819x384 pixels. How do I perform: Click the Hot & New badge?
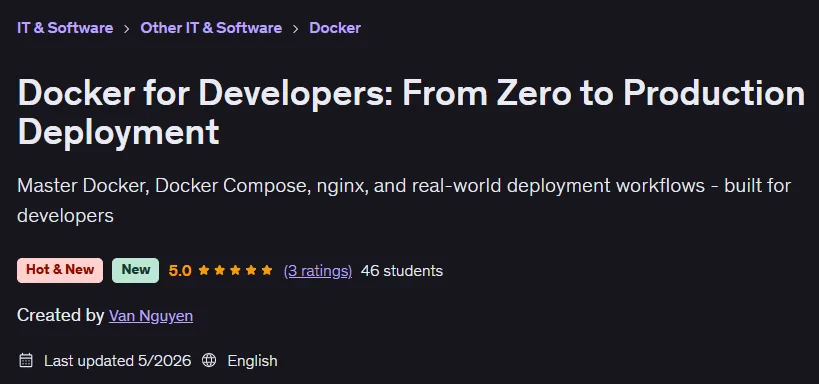tap(60, 270)
